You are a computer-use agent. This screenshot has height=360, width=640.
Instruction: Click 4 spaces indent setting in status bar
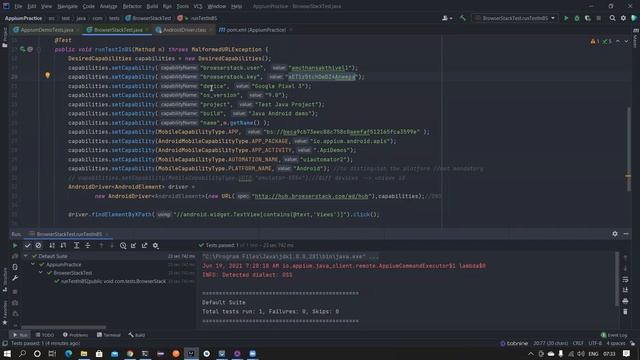pos(616,343)
